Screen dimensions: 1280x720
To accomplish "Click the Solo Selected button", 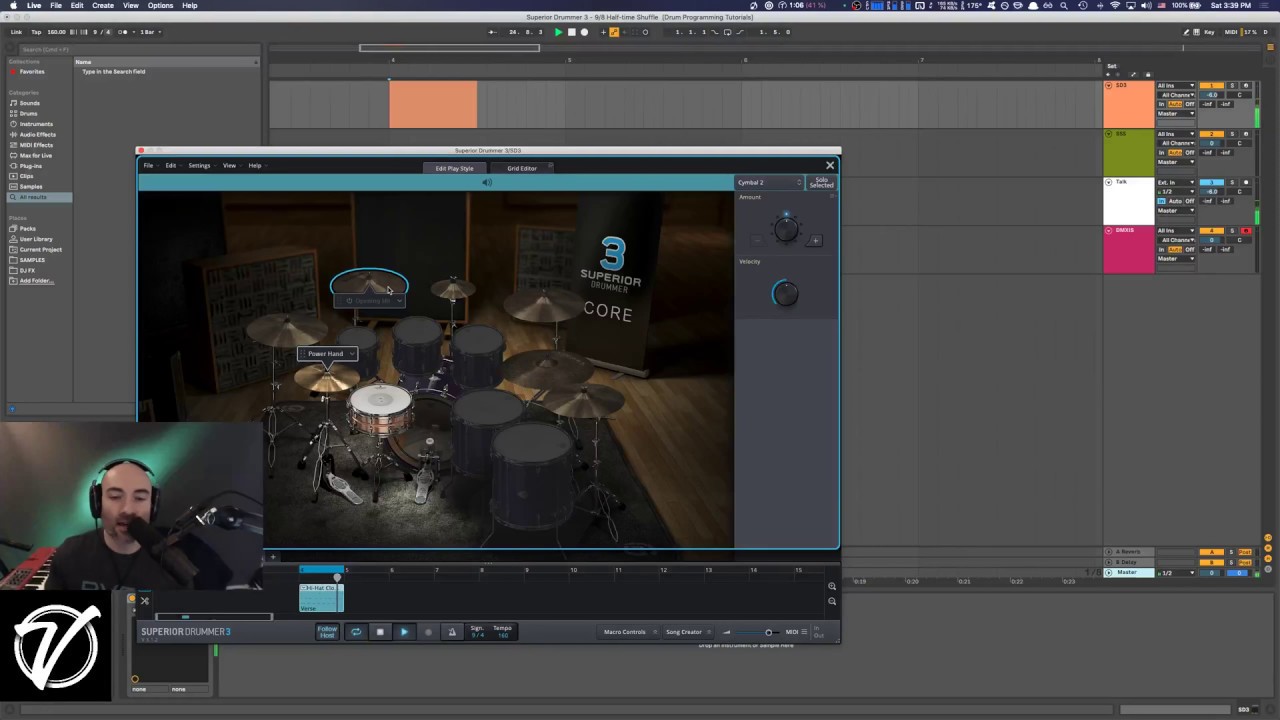I will pyautogui.click(x=821, y=183).
